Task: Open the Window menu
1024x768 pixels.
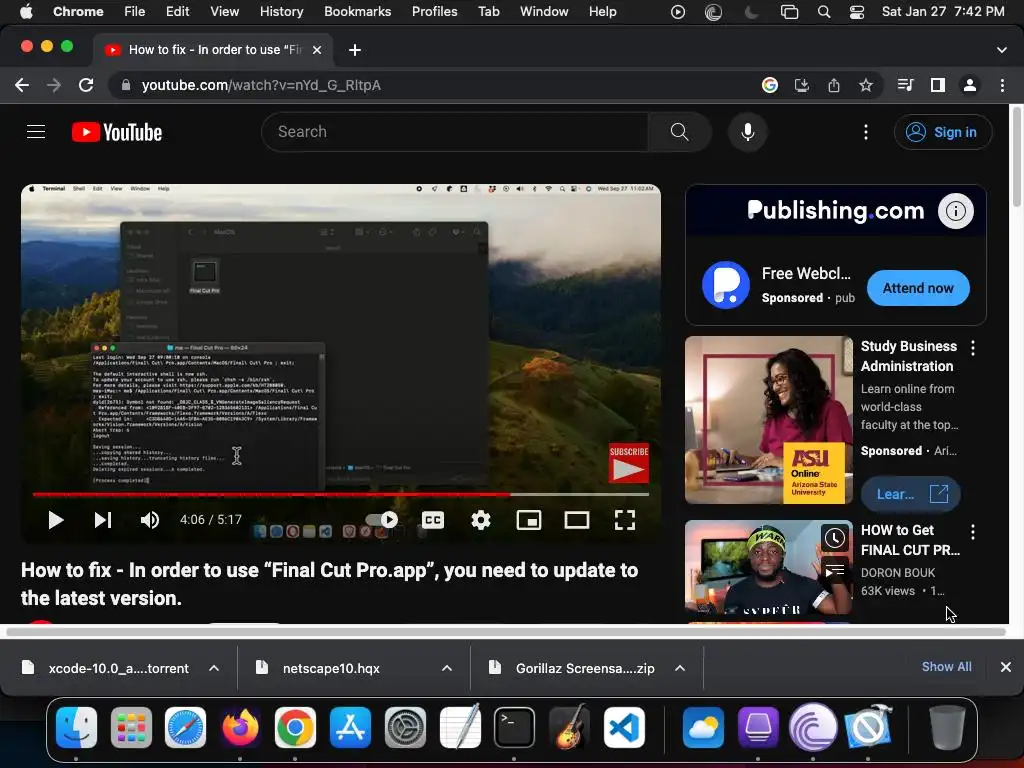Action: (x=544, y=11)
